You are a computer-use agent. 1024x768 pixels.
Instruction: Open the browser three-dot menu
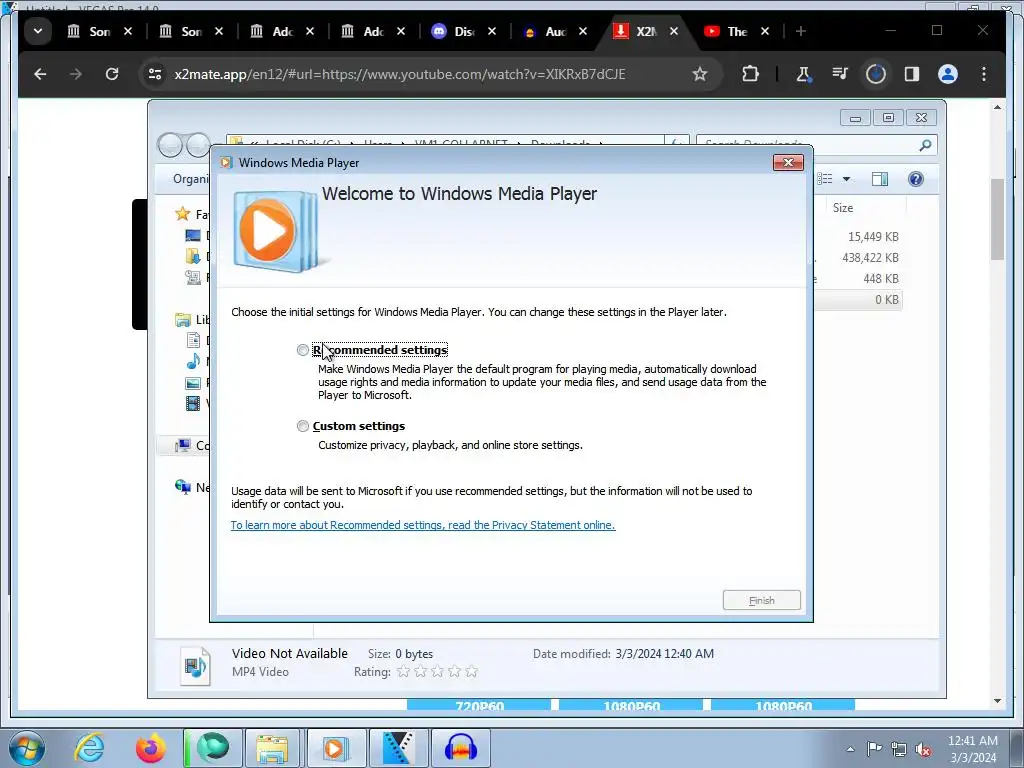pos(984,74)
